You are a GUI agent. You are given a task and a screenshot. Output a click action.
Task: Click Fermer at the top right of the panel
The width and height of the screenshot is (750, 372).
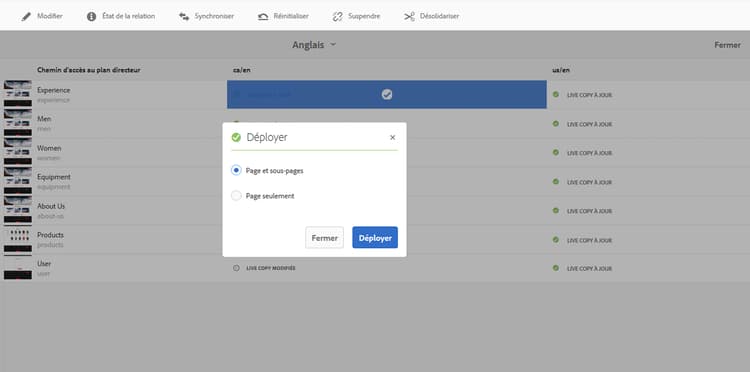coord(728,45)
